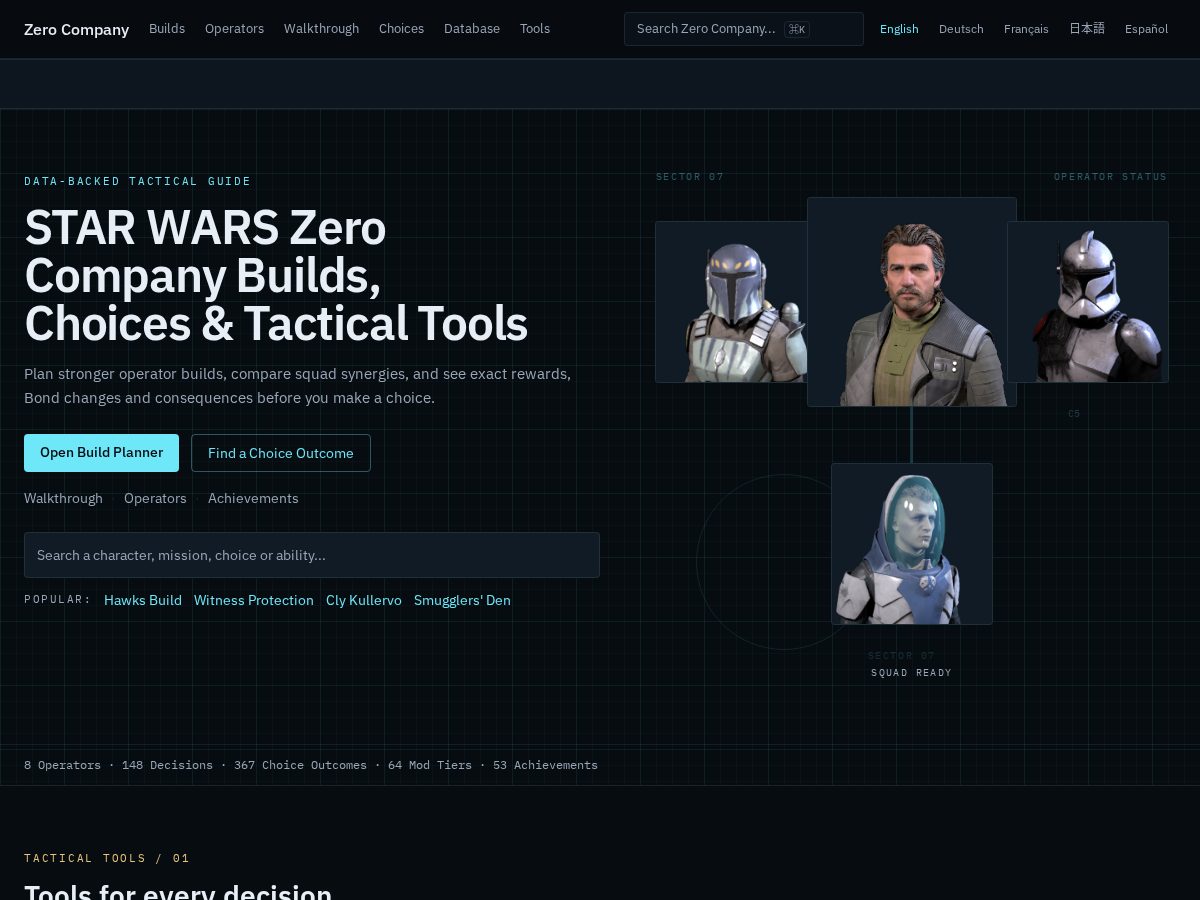Screen dimensions: 1200x900
Task: Open the Walkthrough link below hero buttons
Action: pyautogui.click(x=63, y=498)
